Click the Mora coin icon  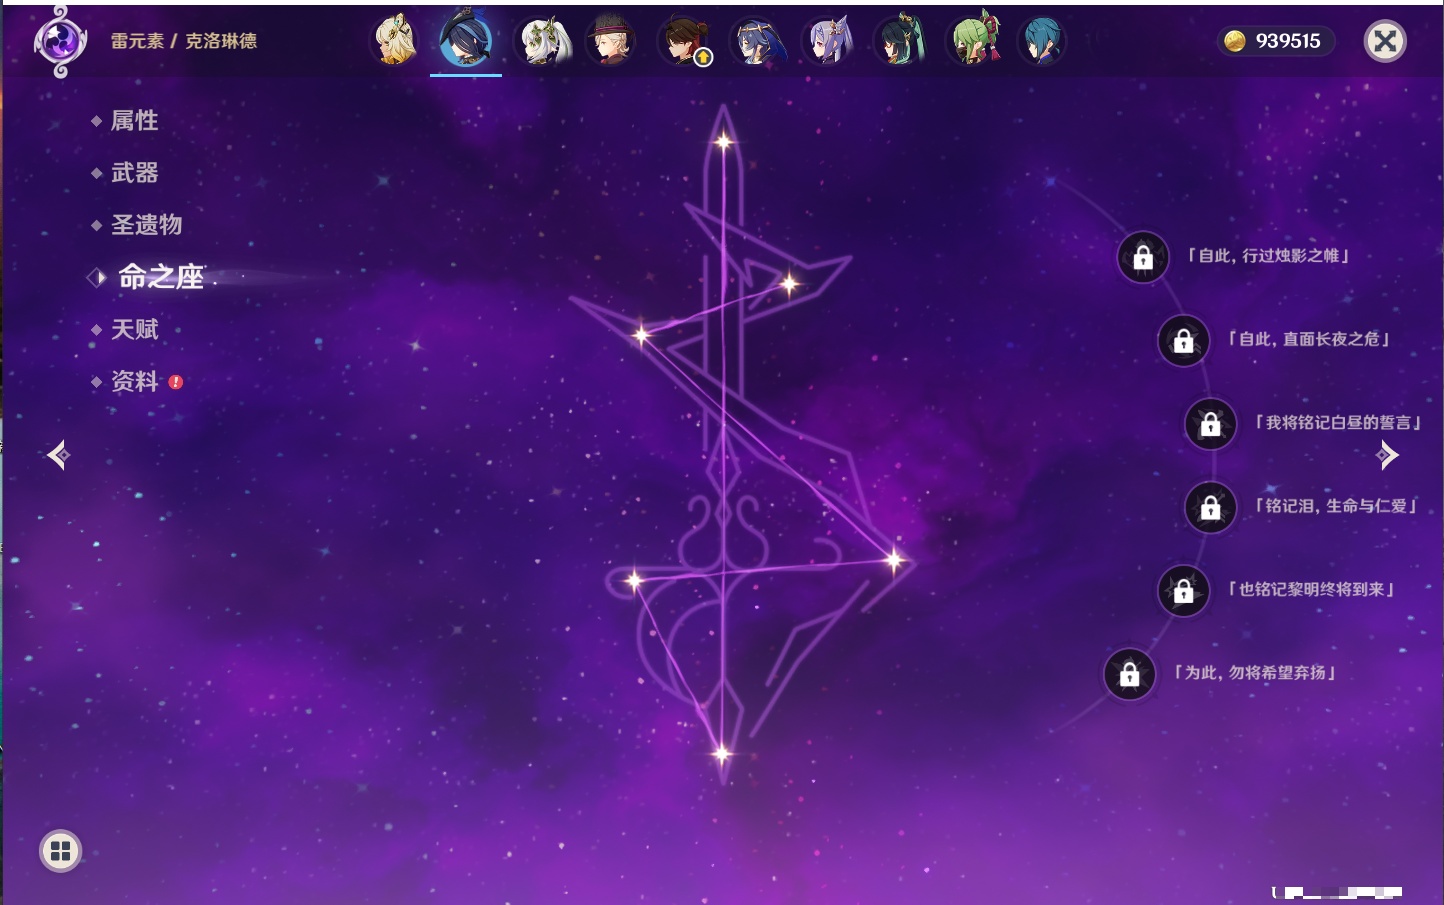(1235, 41)
